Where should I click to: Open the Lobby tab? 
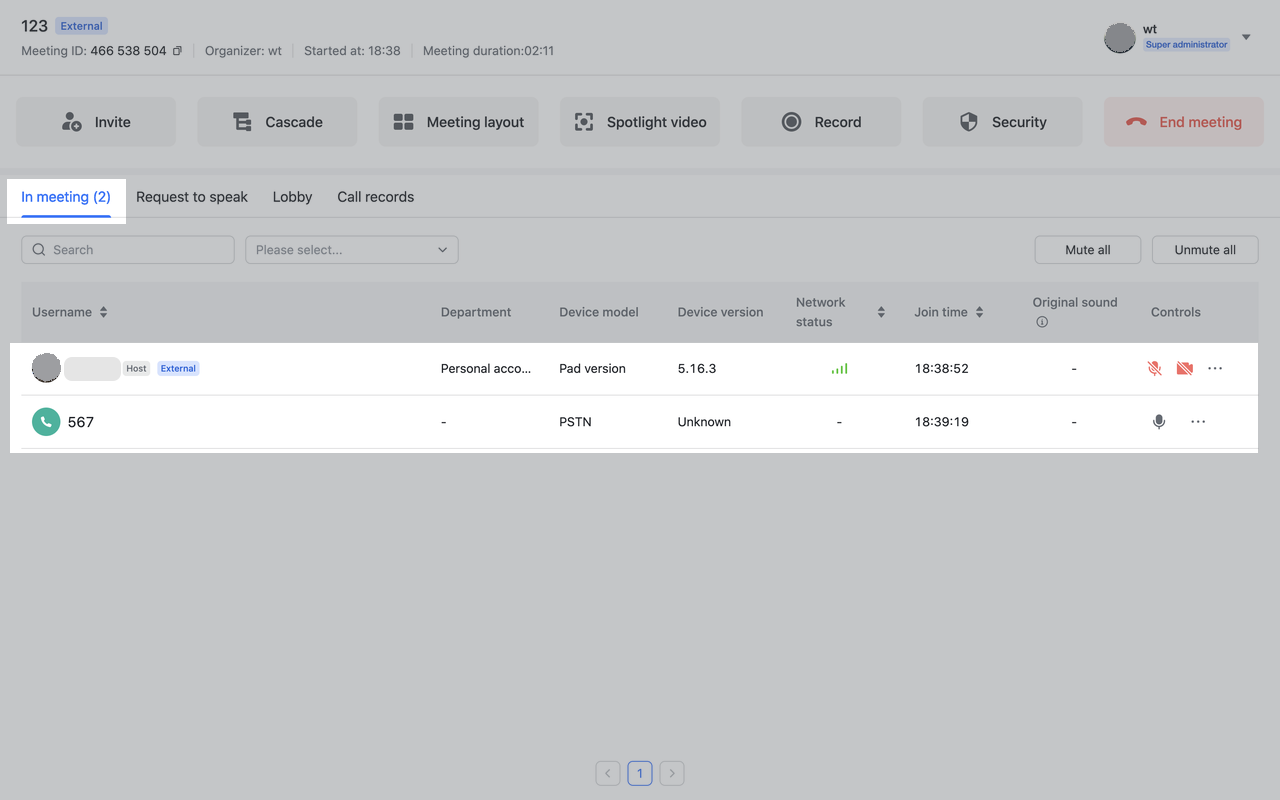click(292, 197)
